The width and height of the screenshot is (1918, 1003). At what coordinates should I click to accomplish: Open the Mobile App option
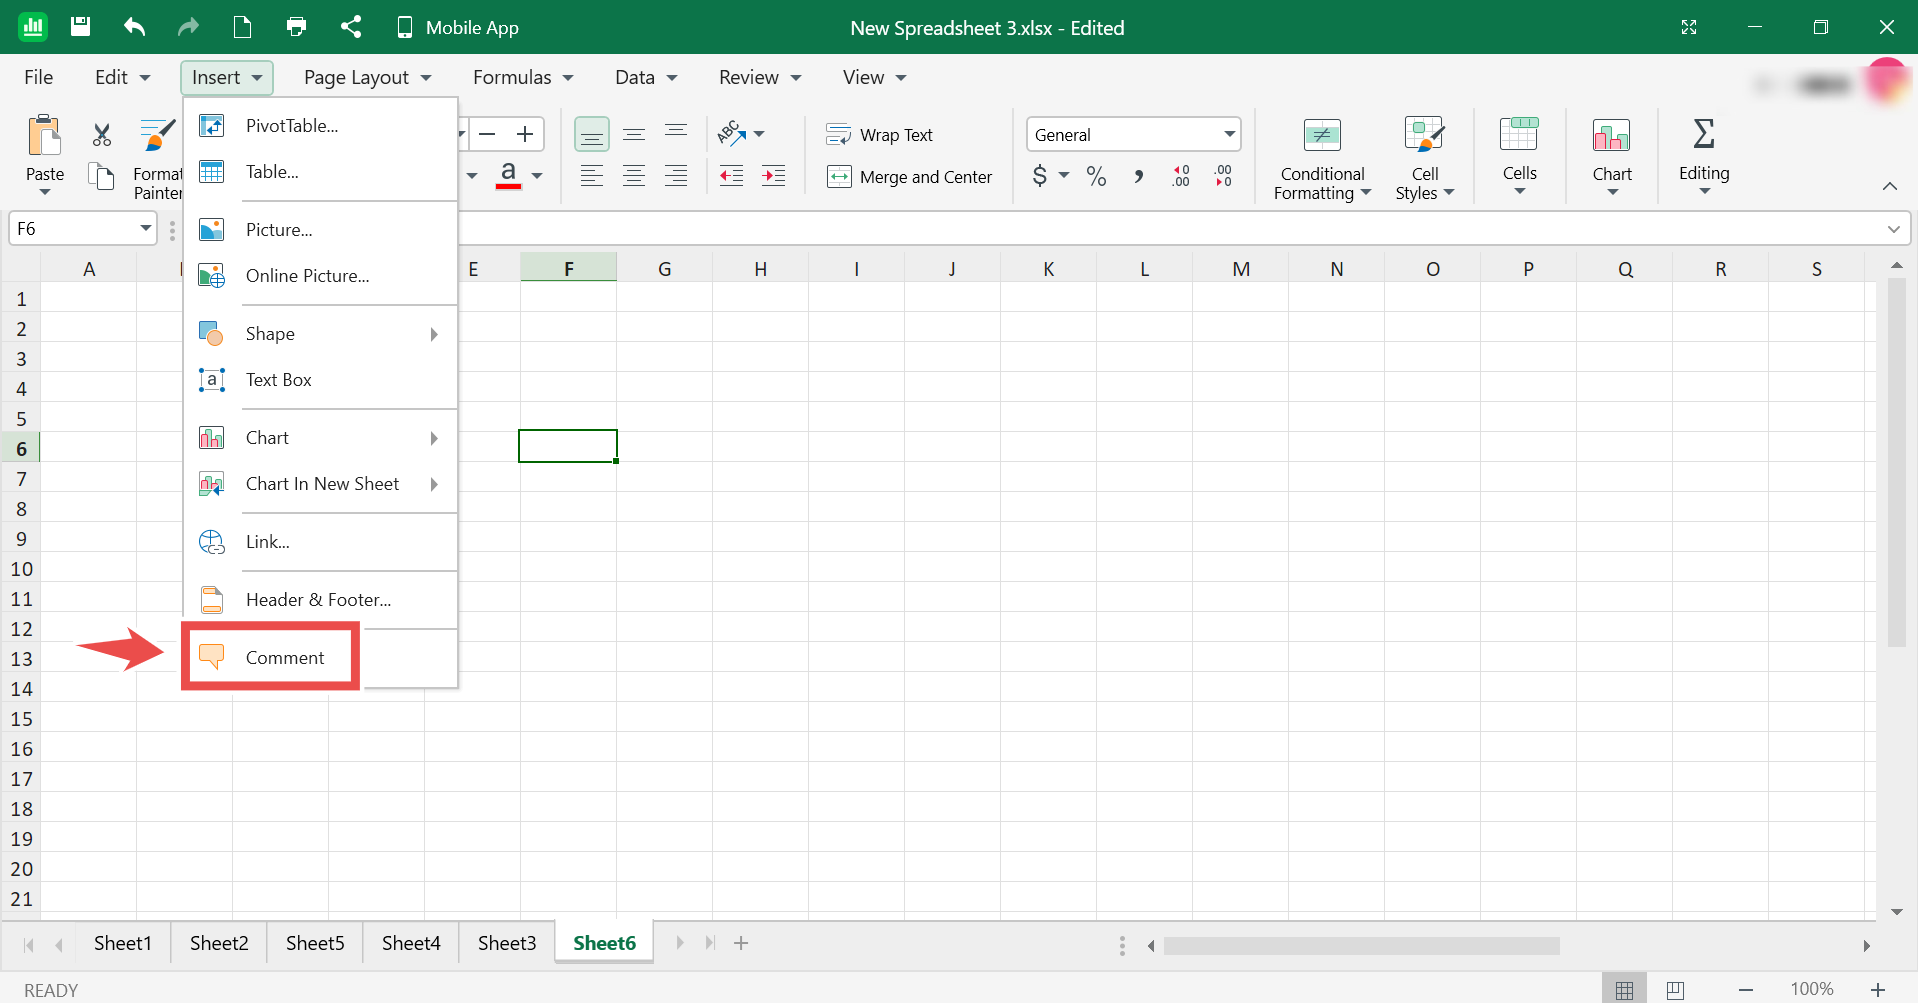tap(458, 27)
